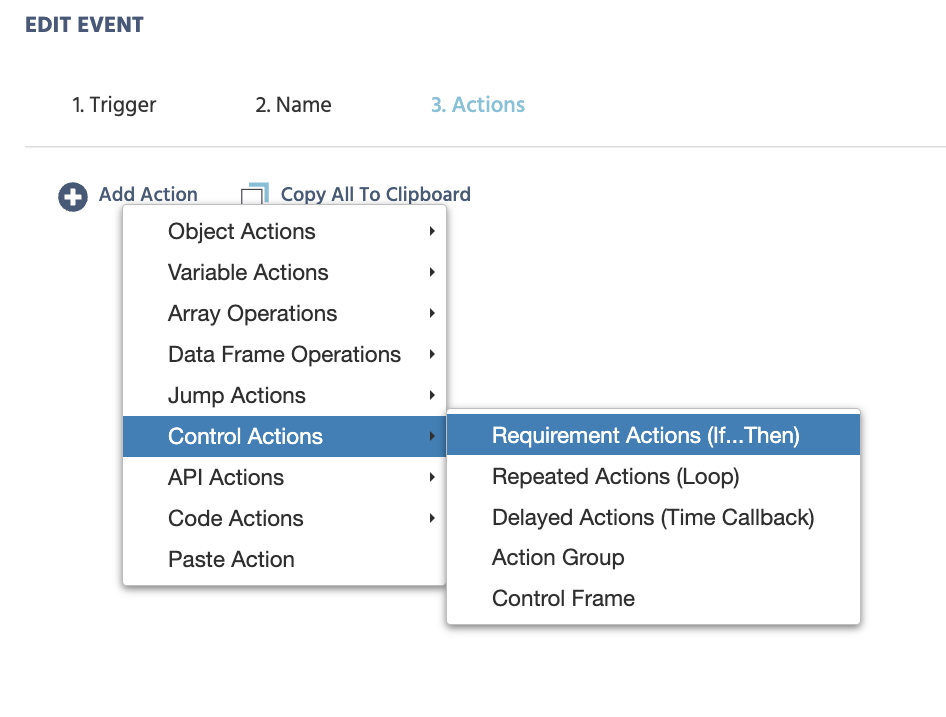Open the Object Actions submenu
The width and height of the screenshot is (946, 717).
click(284, 231)
